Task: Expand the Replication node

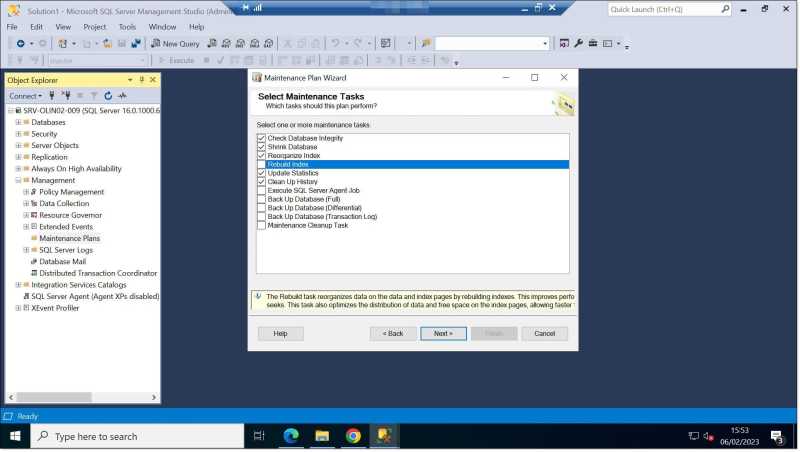Action: tap(18, 157)
